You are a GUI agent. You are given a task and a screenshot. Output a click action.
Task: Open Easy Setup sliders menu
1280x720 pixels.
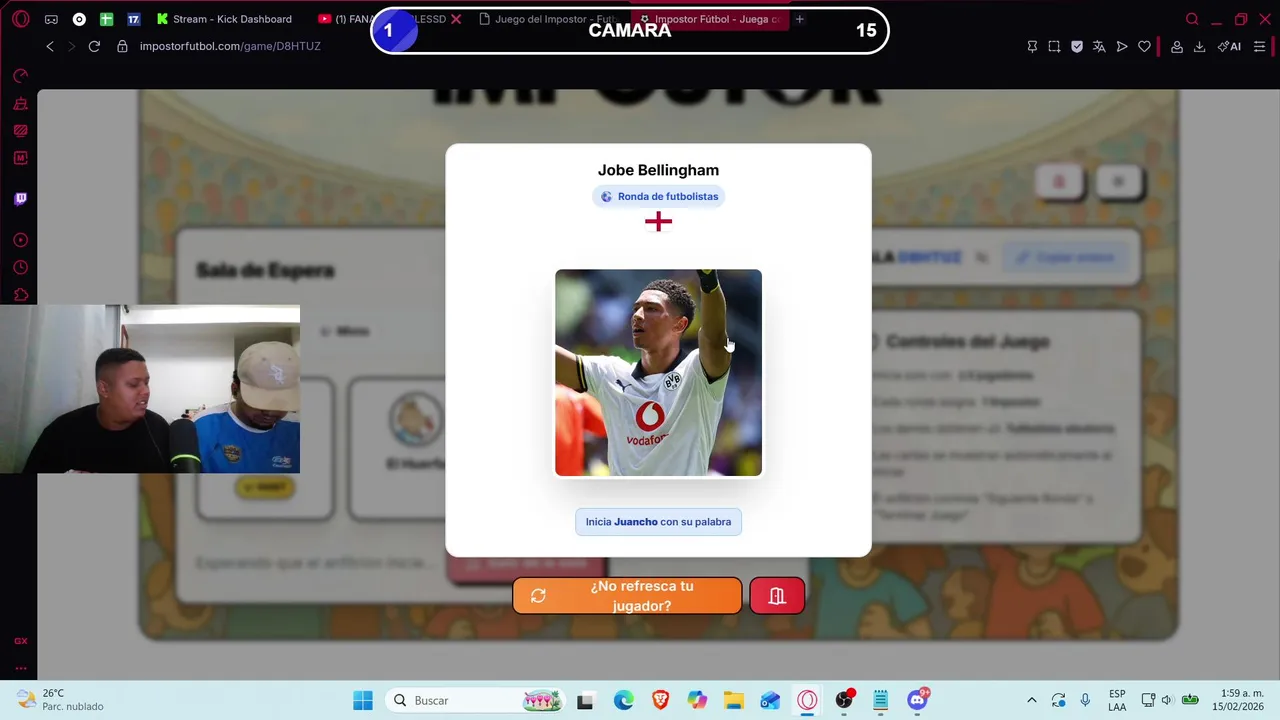(1259, 46)
